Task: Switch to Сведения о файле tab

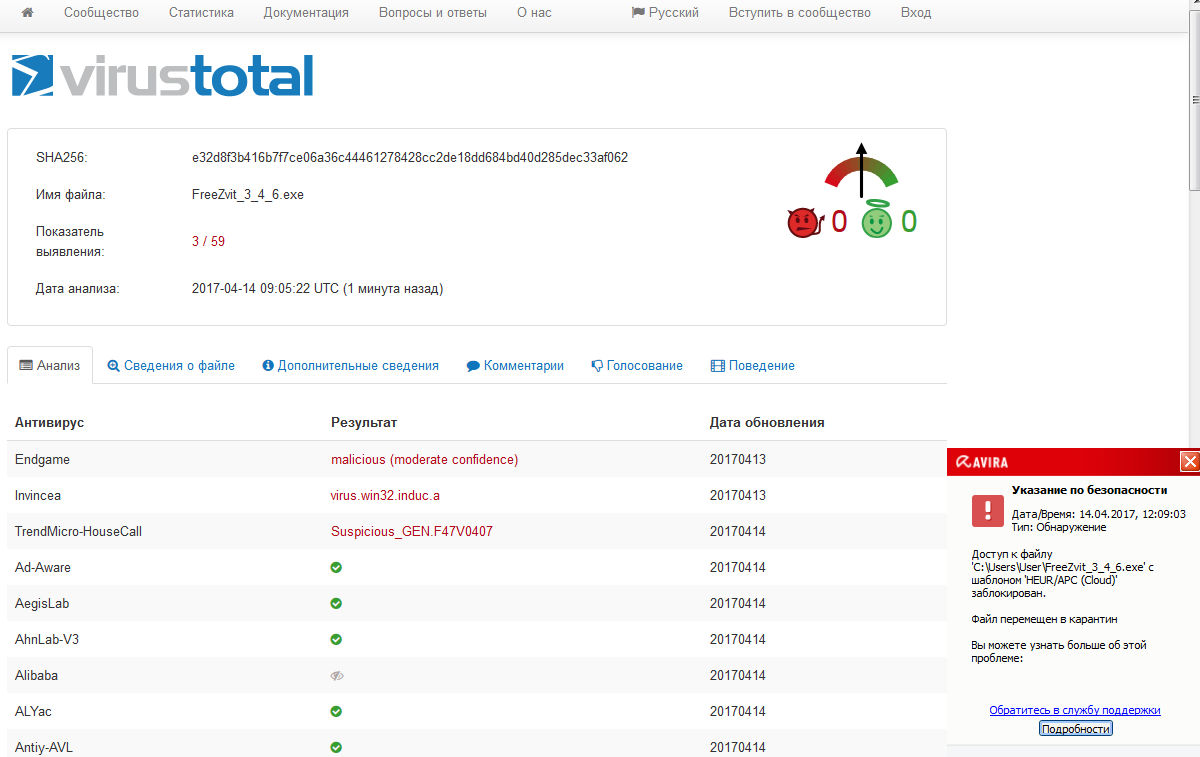Action: pos(171,366)
